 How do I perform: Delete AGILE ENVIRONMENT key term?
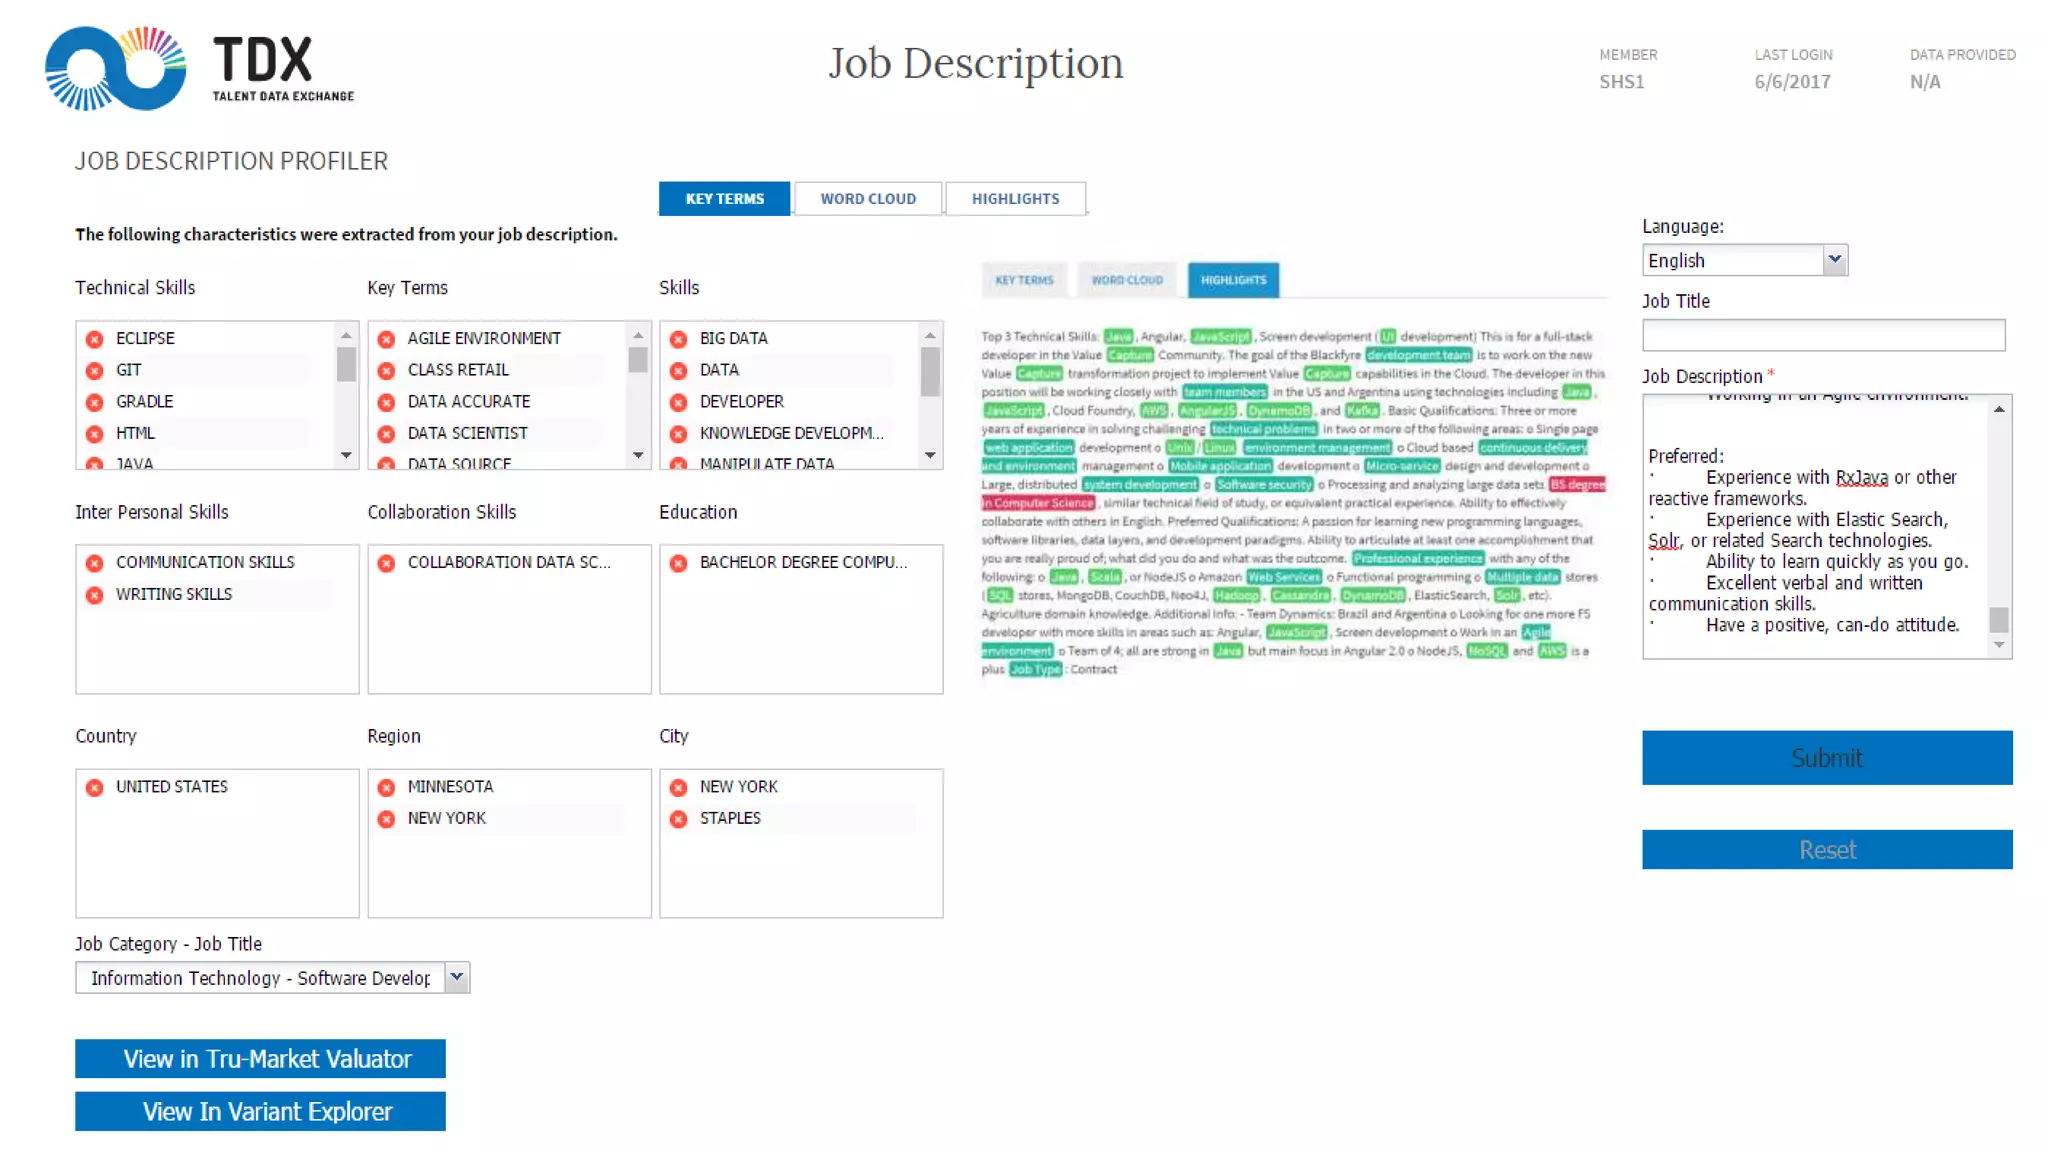(x=386, y=339)
